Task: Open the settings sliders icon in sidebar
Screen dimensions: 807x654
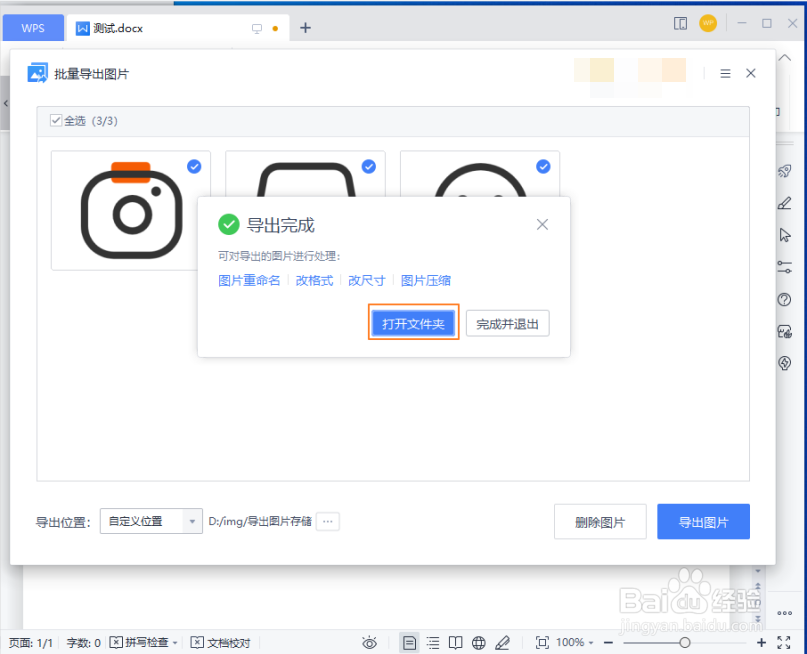Action: click(784, 267)
